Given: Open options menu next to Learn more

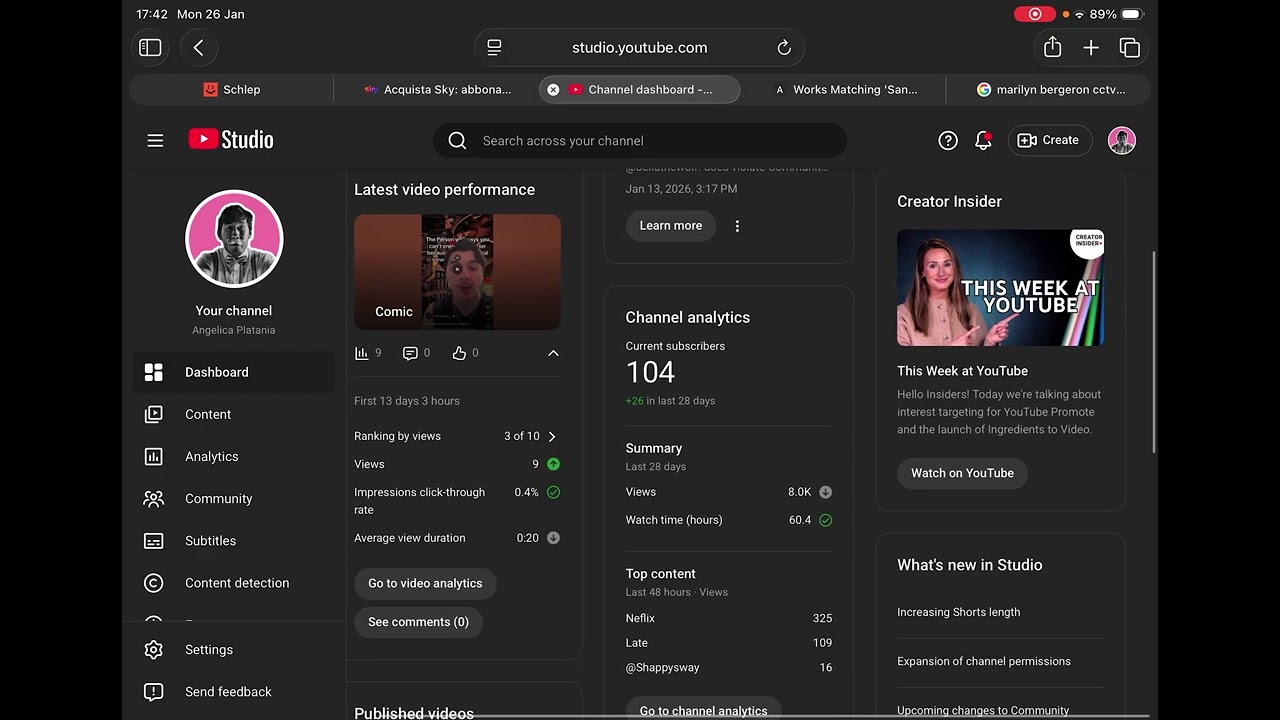Looking at the screenshot, I should point(737,226).
